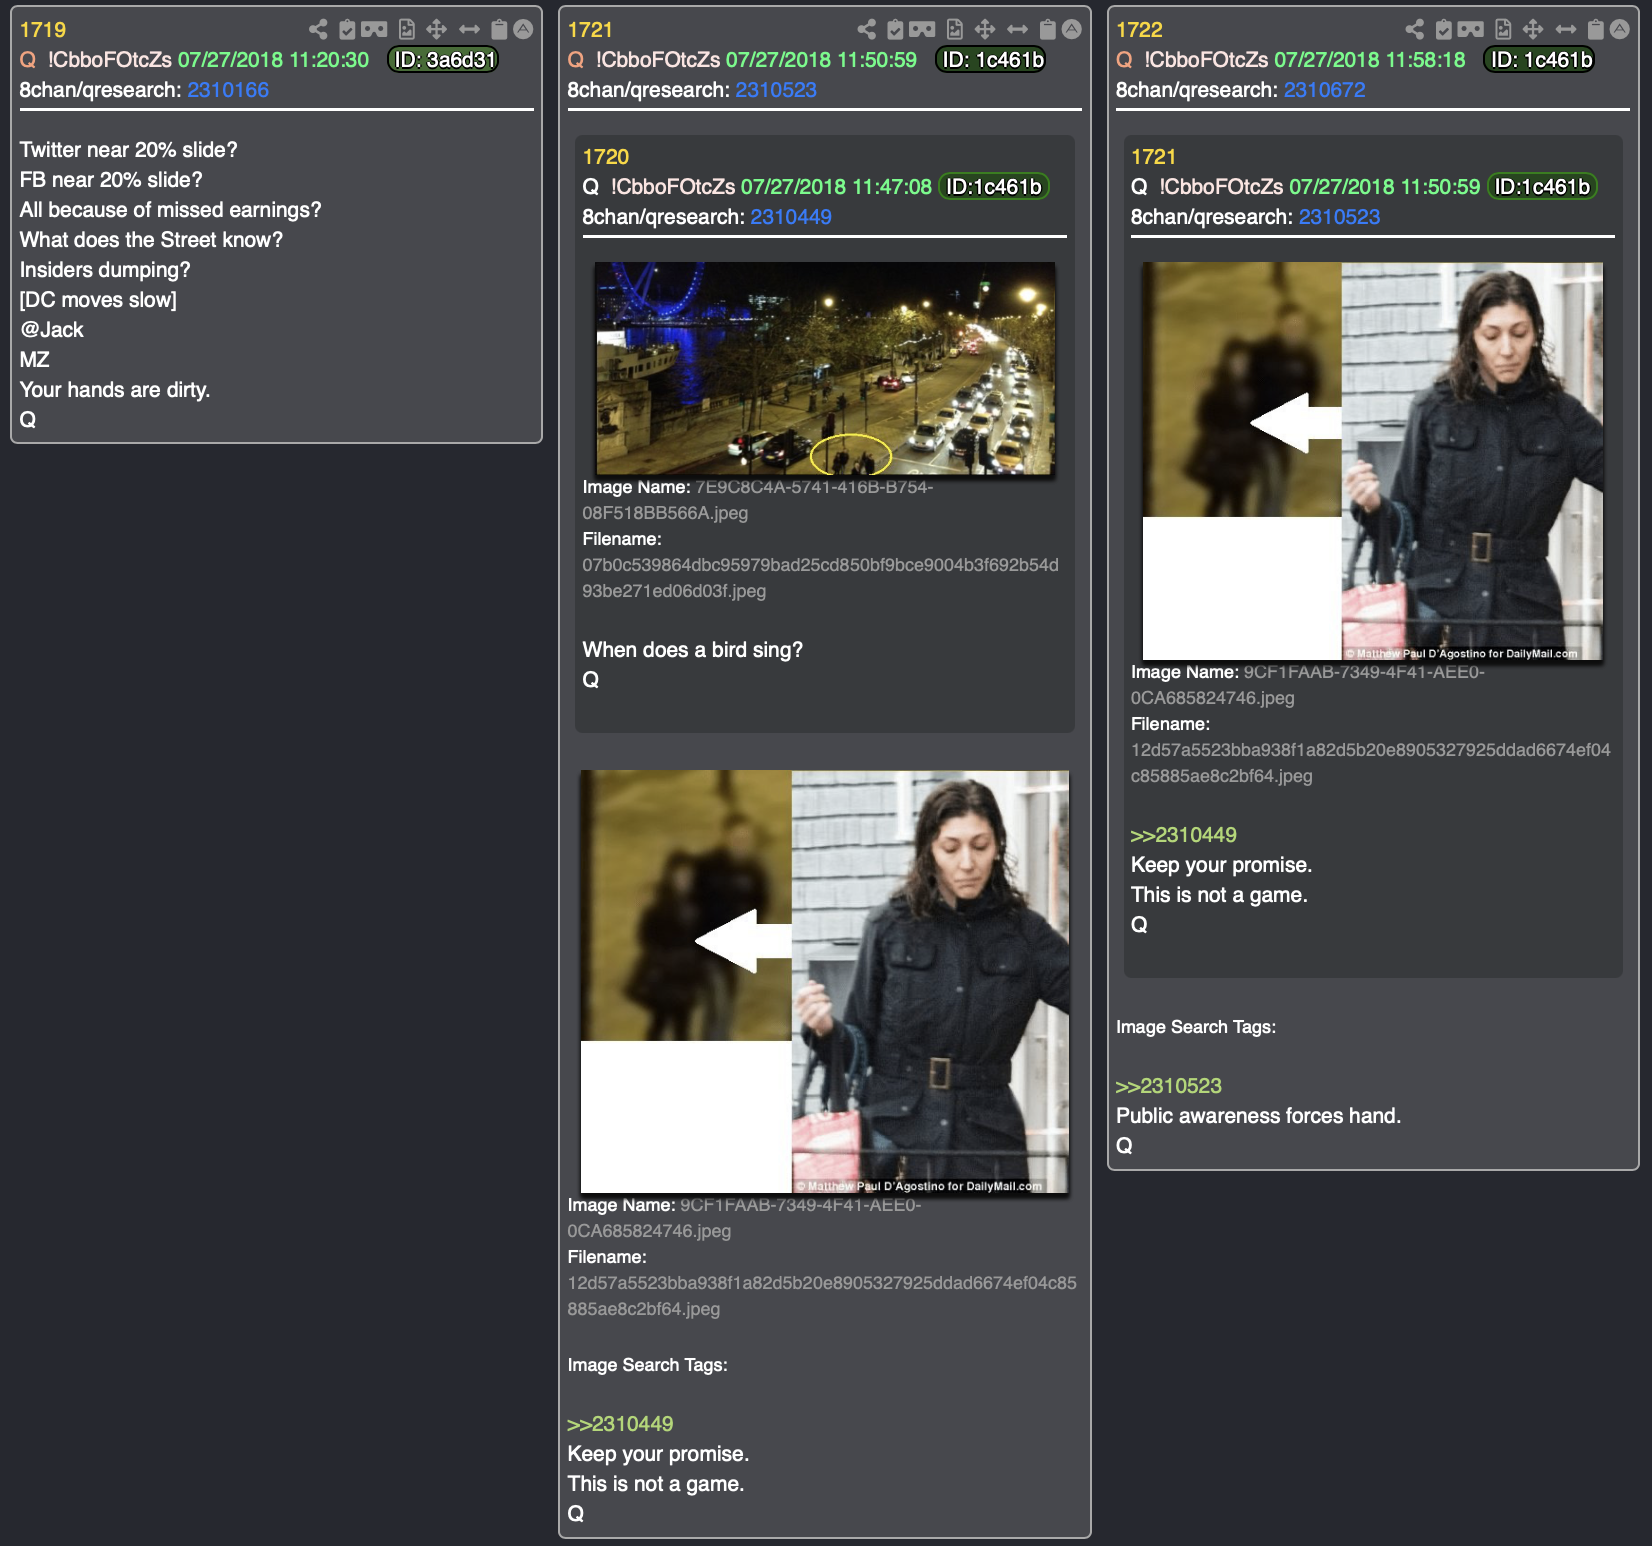Follow the >>2310449 reference at the bottom of post 1721

point(620,1424)
